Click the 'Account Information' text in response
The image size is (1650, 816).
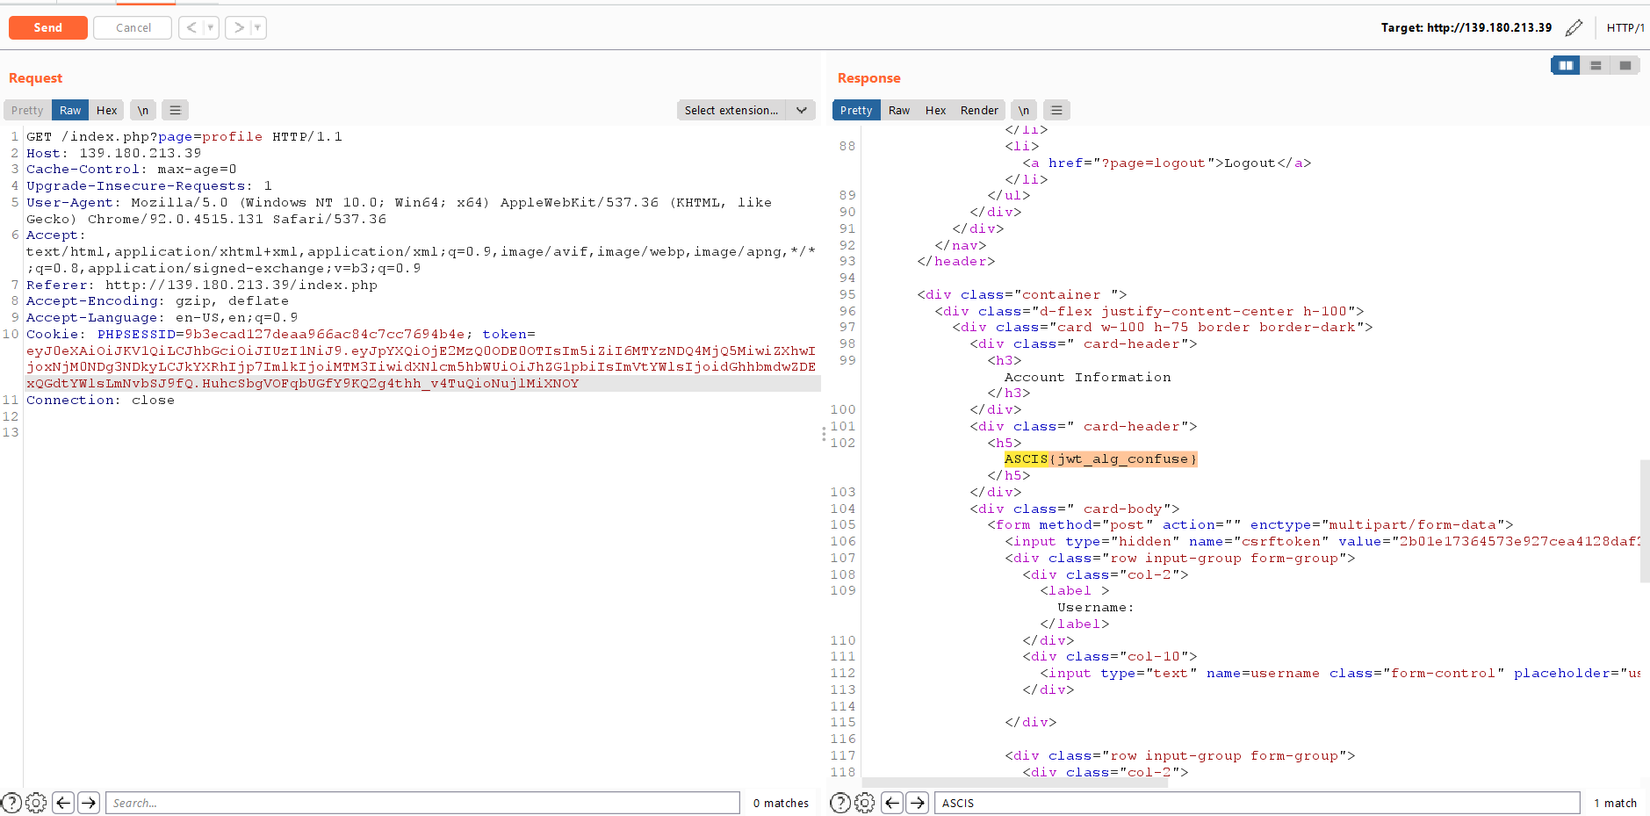point(1087,377)
